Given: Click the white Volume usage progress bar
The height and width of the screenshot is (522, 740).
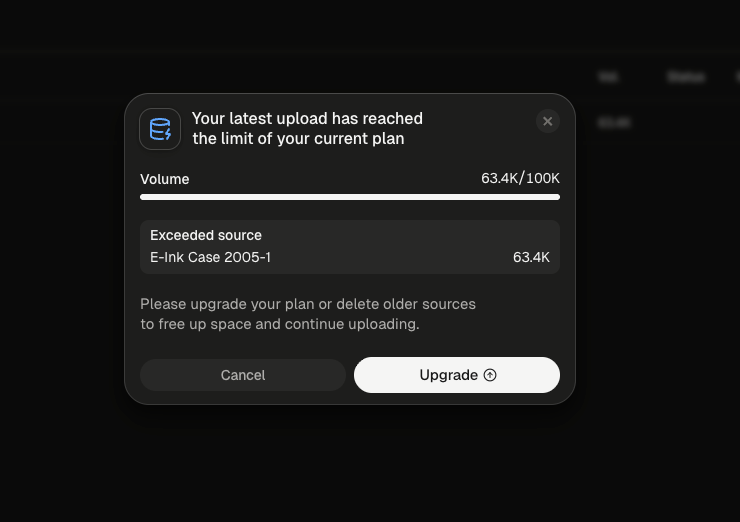Looking at the screenshot, I should 350,197.
